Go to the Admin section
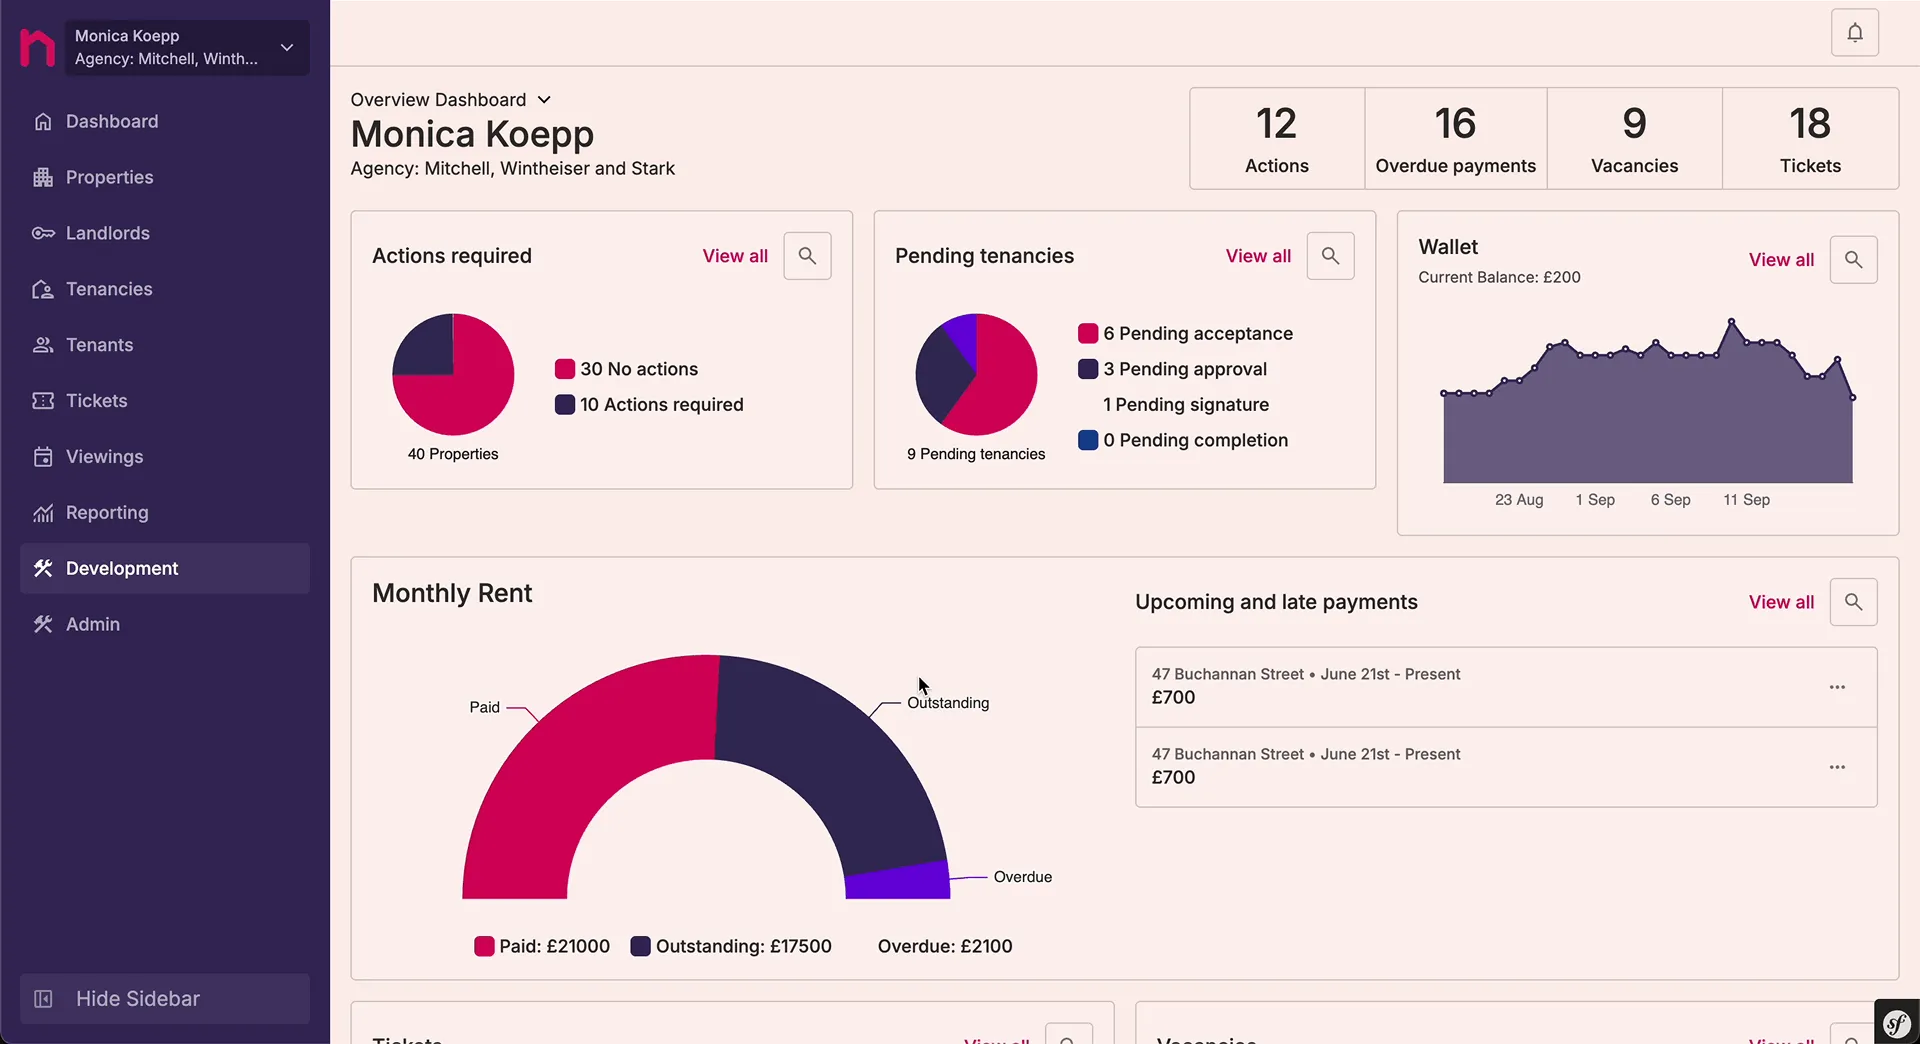The image size is (1920, 1044). 91,624
